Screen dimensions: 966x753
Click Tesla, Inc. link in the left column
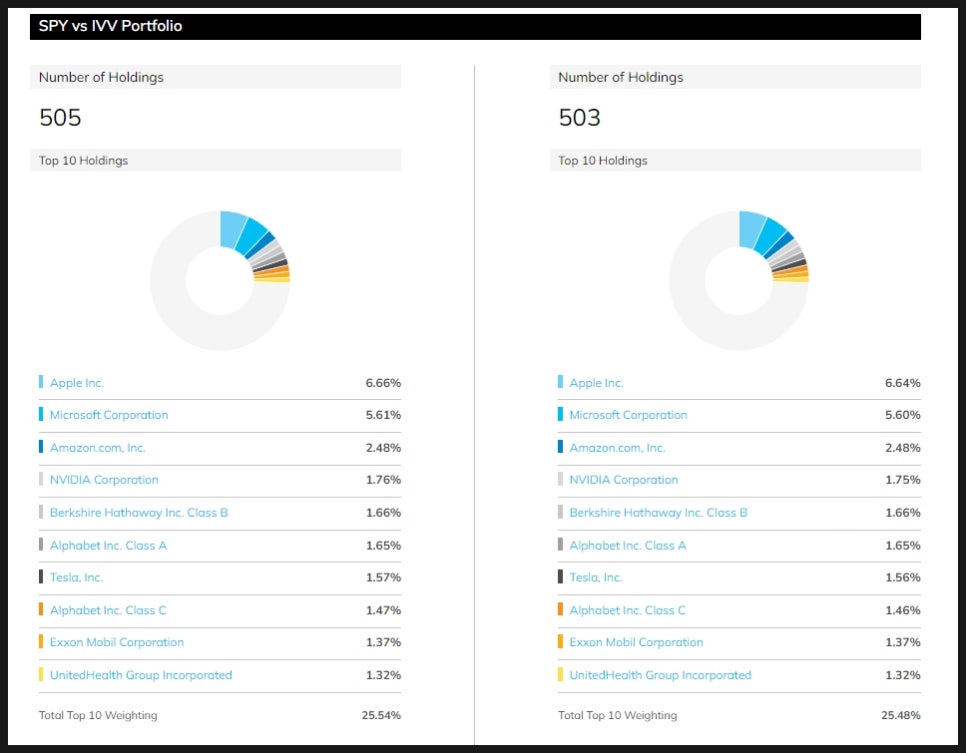click(x=76, y=577)
